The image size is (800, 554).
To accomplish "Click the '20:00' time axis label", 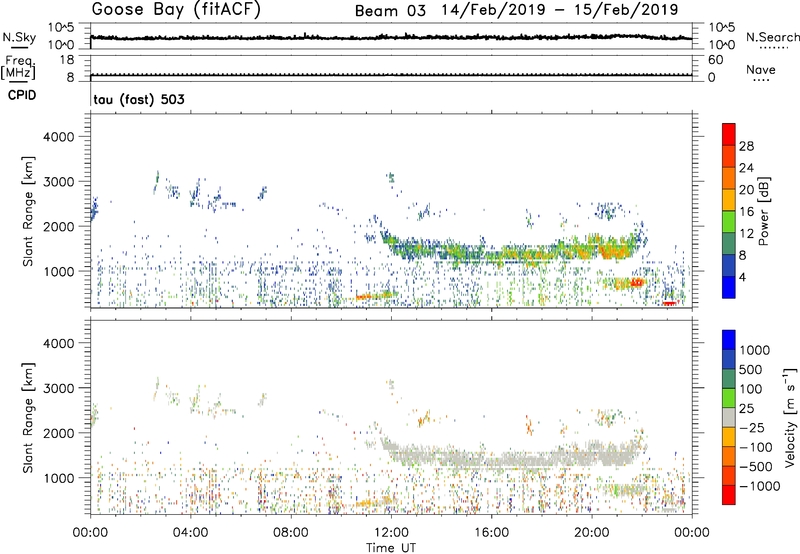I will (592, 533).
